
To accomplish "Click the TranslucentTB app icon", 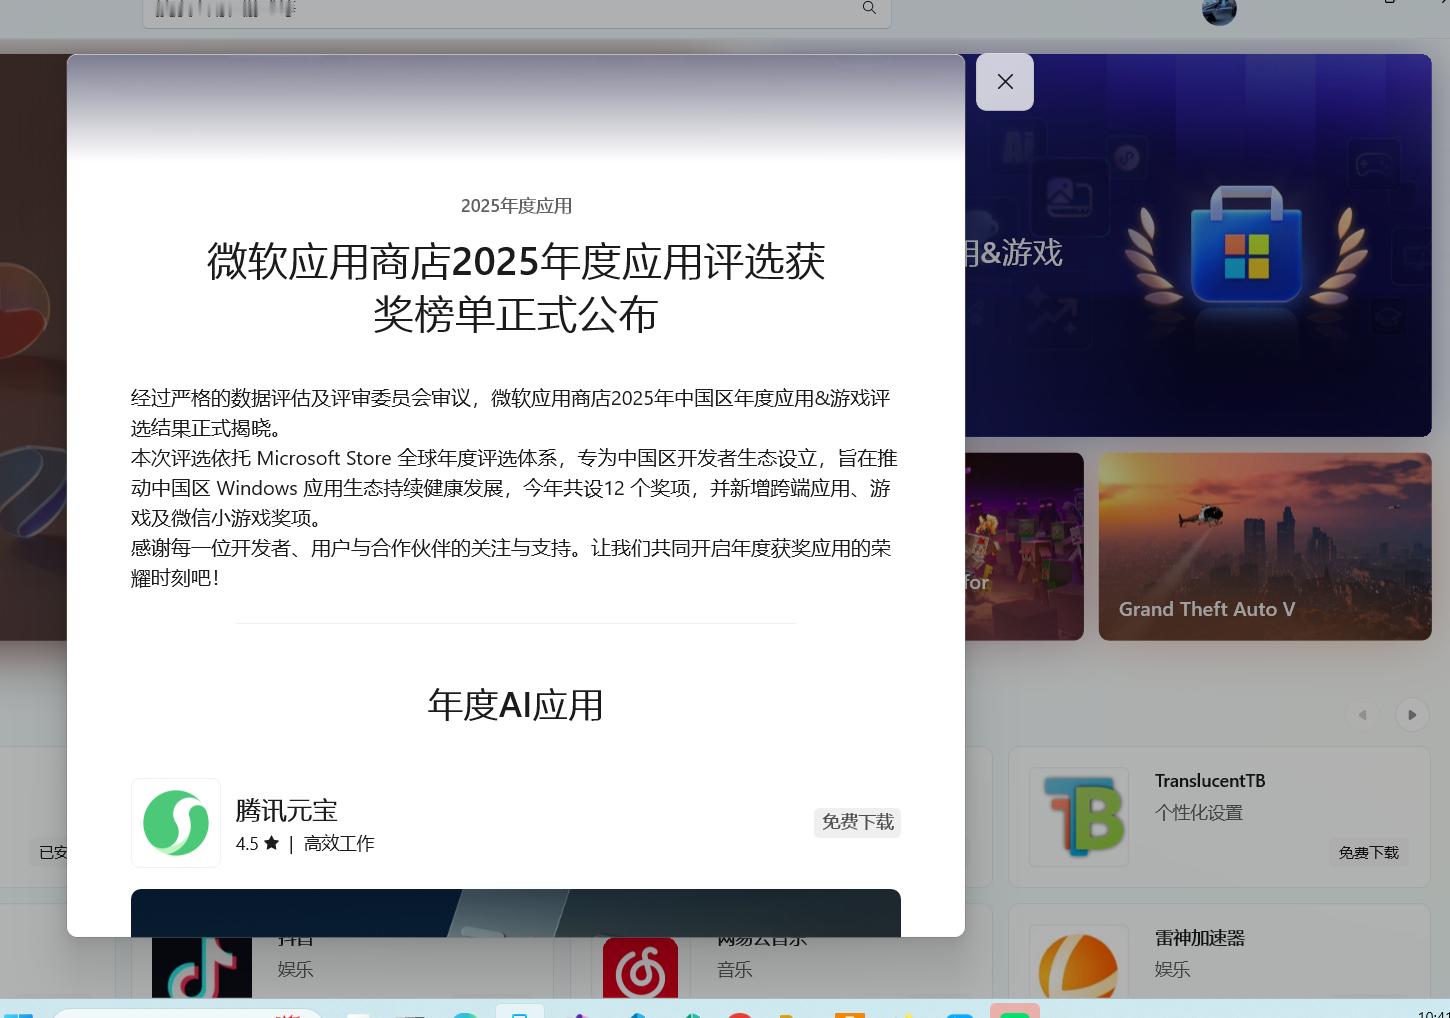I will [1079, 816].
